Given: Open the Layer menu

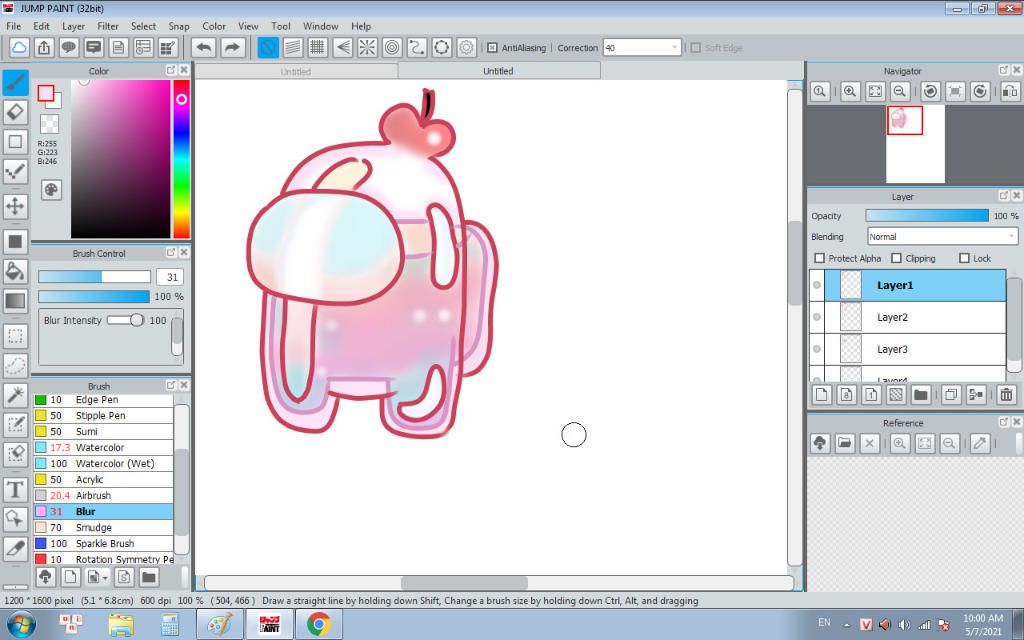Looking at the screenshot, I should pyautogui.click(x=73, y=26).
